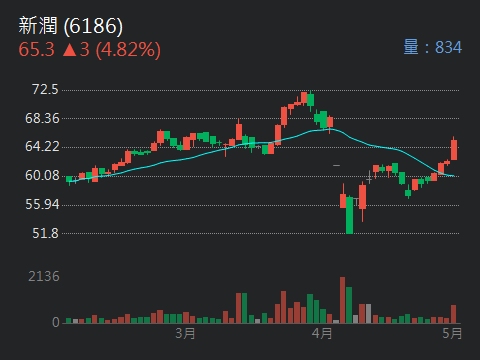Screen dimensions: 480x360
Task: Click the percentage change (4.82%)
Action: coord(128,50)
